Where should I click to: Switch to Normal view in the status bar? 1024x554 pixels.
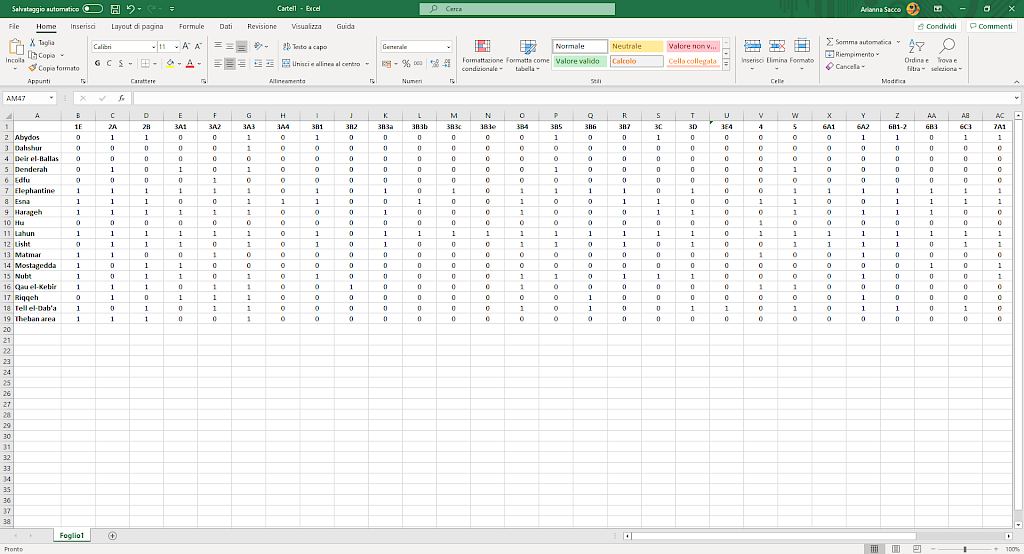point(874,549)
